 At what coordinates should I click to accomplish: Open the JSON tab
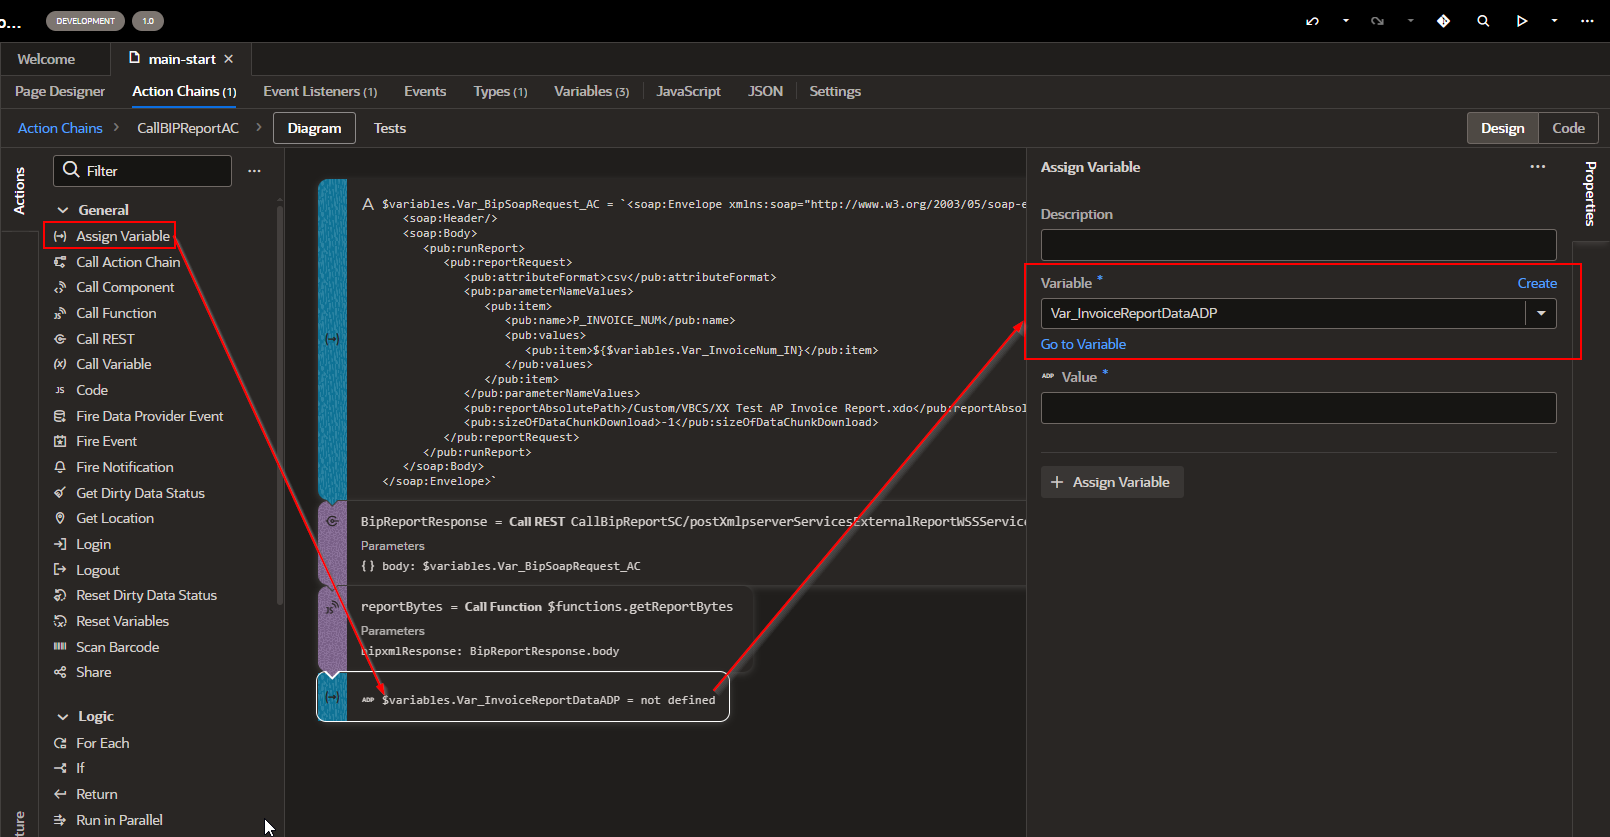765,91
